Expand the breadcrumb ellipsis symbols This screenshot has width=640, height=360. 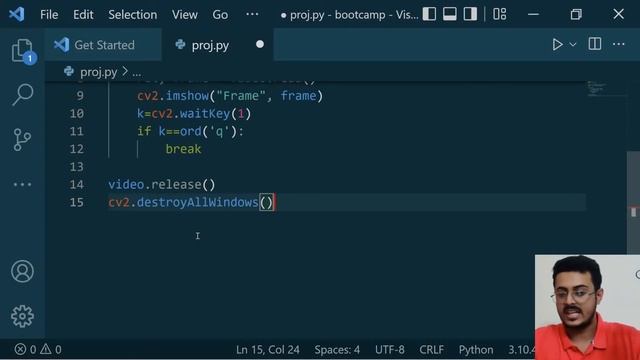(137, 73)
